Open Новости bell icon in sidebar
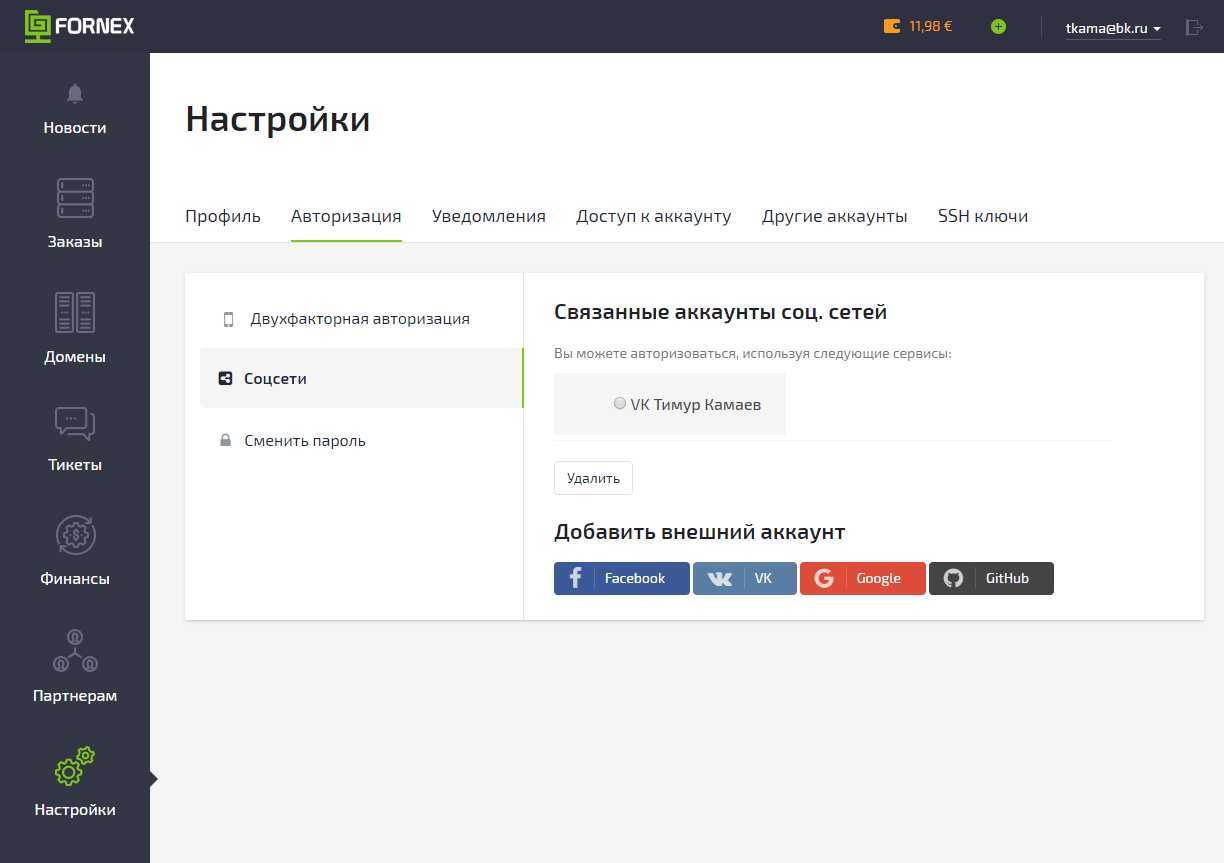This screenshot has height=863, width=1224. [x=75, y=94]
